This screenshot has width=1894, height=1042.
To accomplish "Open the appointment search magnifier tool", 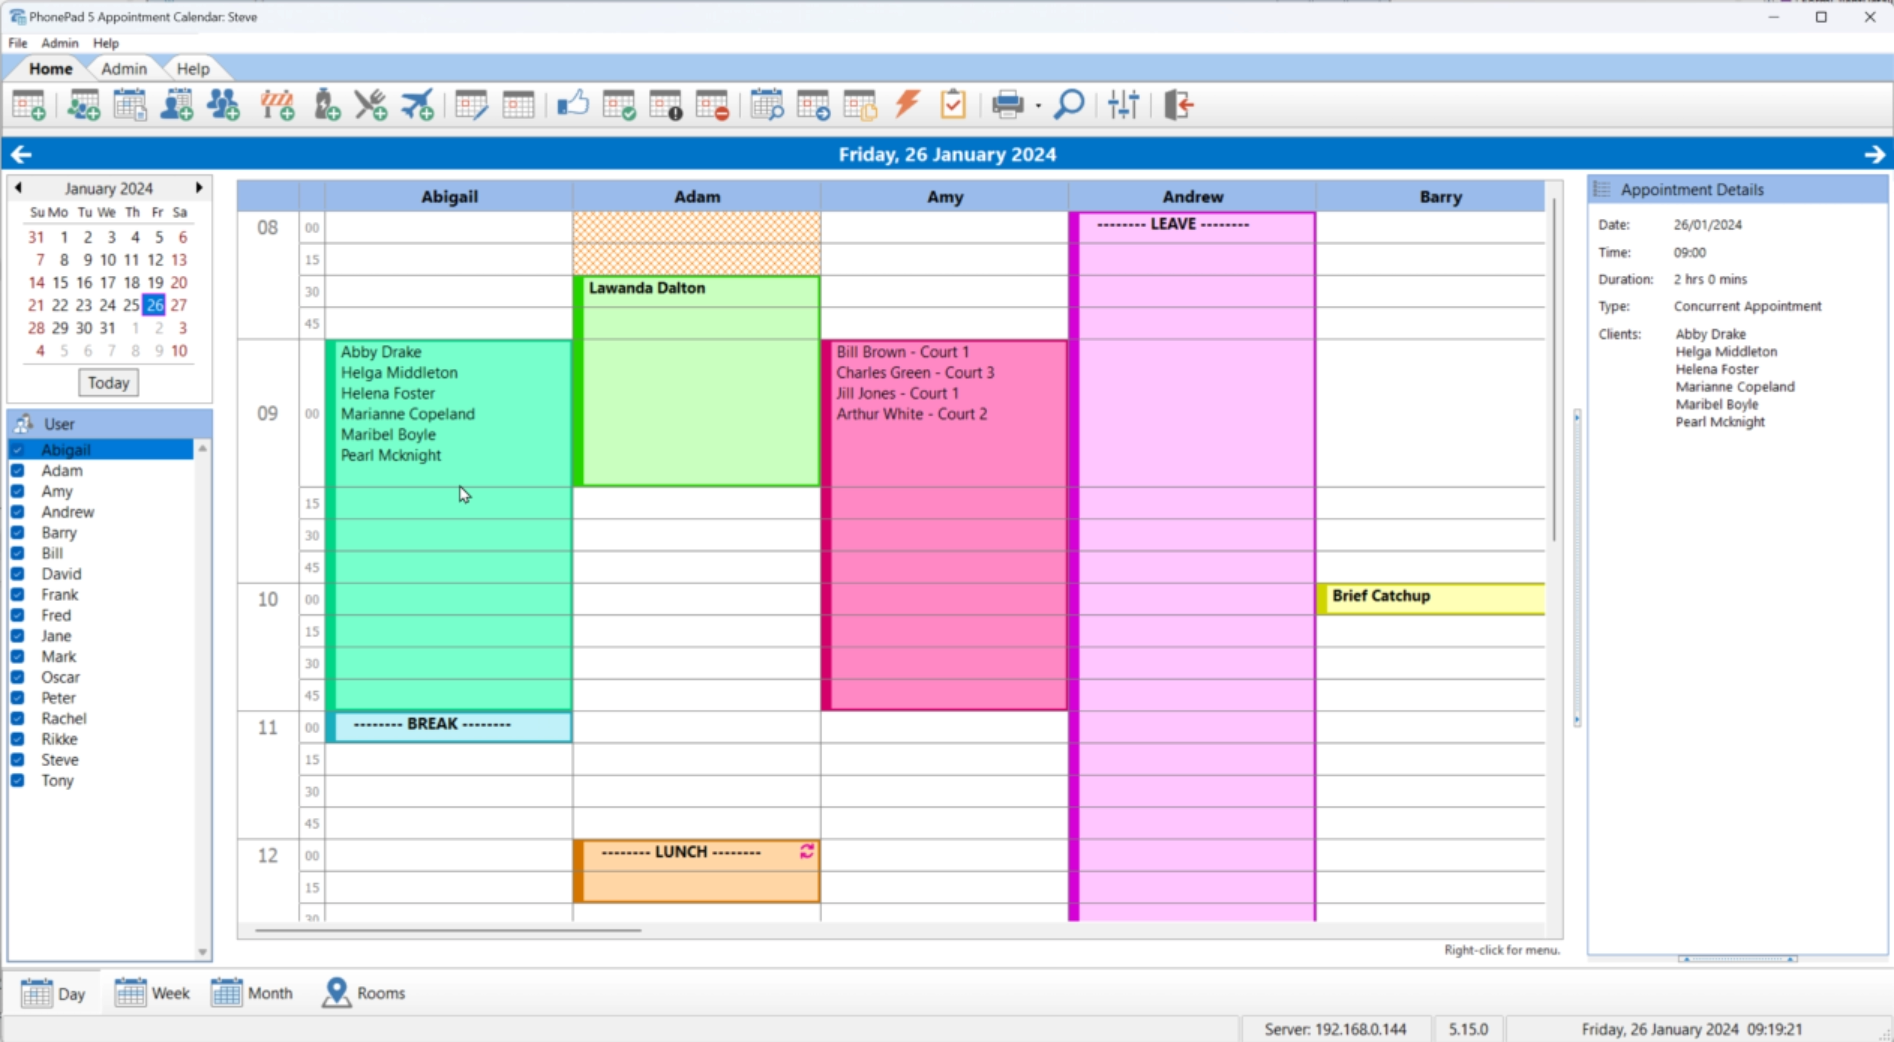I will [1069, 104].
